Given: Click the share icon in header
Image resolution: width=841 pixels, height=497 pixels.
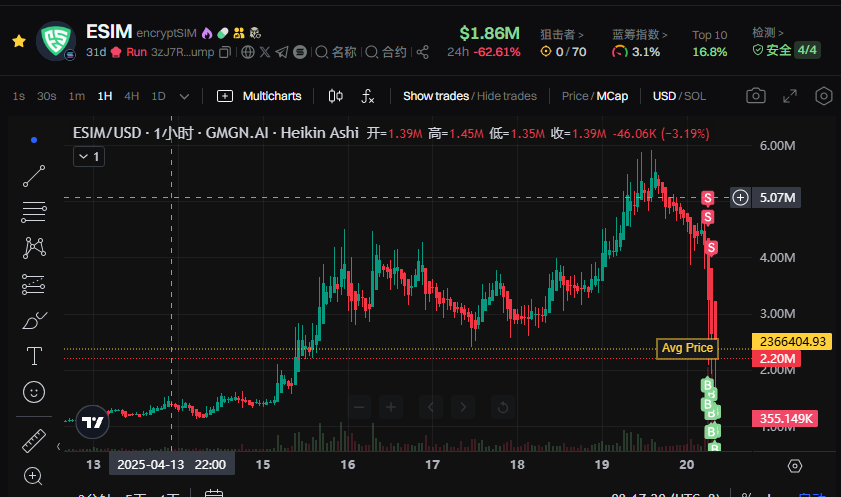Looking at the screenshot, I should (423, 52).
